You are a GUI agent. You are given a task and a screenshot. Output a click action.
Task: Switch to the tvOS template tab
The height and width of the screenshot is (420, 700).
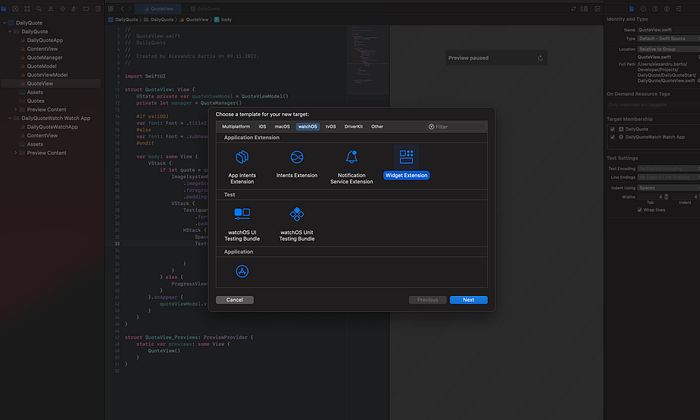click(x=330, y=127)
